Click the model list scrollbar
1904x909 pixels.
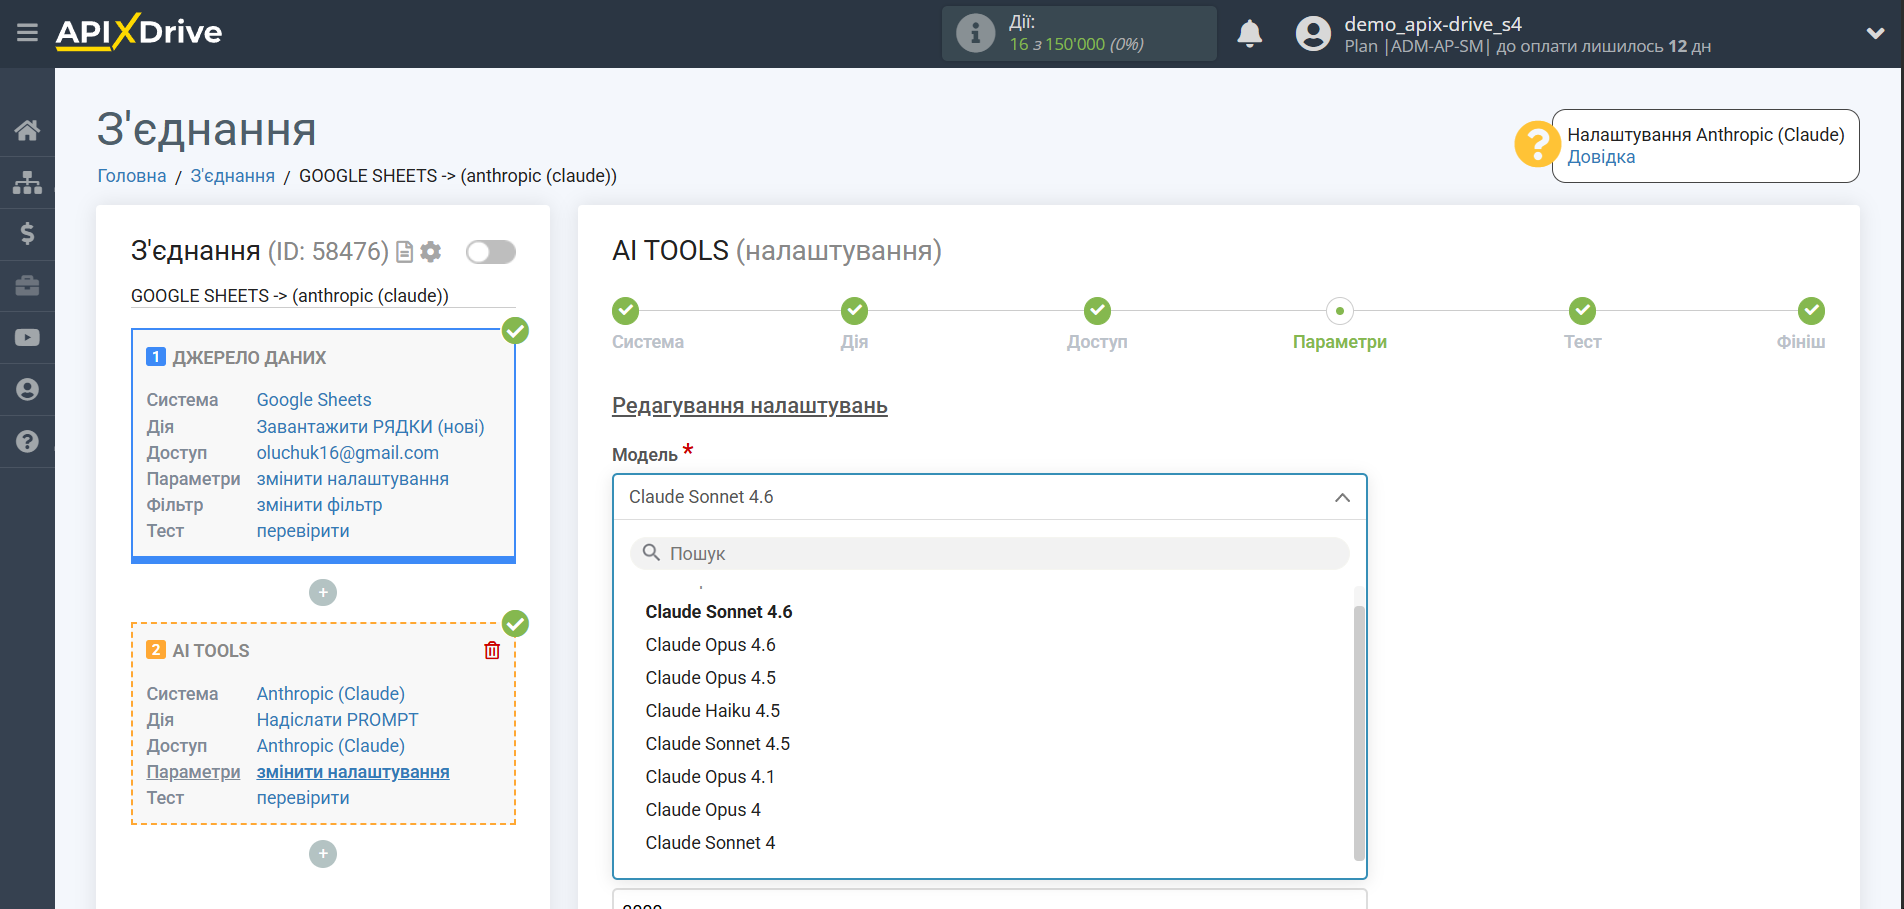coord(1358,730)
